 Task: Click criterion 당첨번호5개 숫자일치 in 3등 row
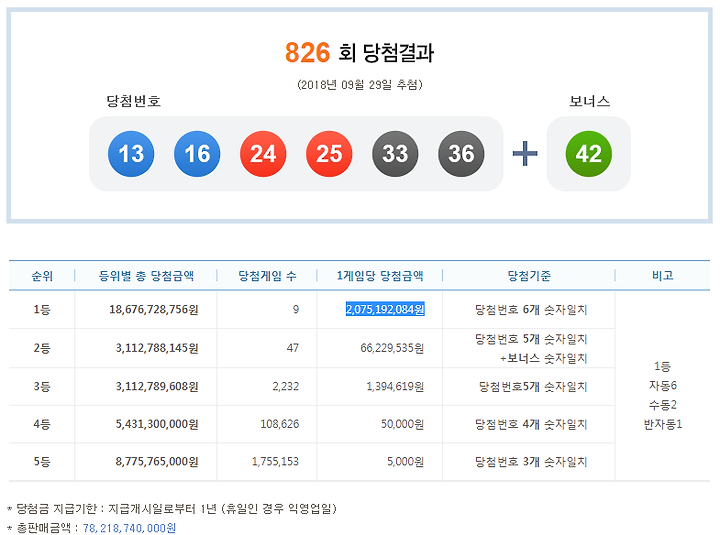point(533,386)
